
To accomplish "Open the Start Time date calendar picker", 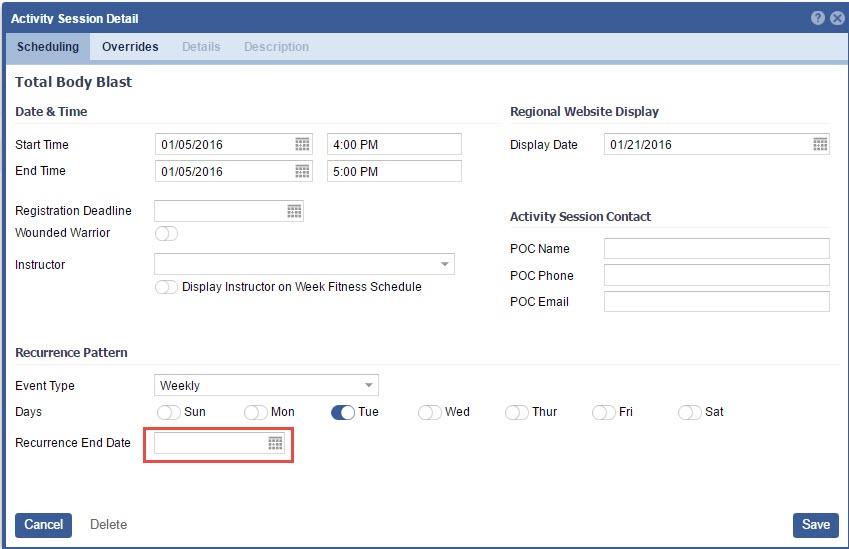I will (x=302, y=144).
